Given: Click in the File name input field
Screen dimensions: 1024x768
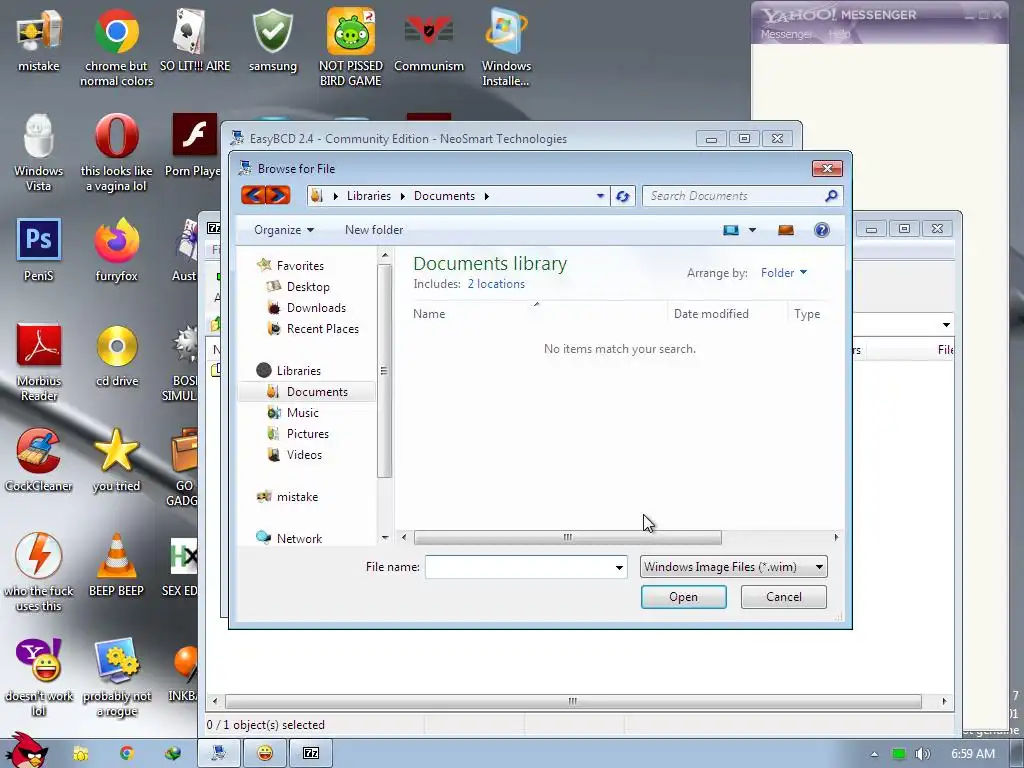Looking at the screenshot, I should 519,567.
